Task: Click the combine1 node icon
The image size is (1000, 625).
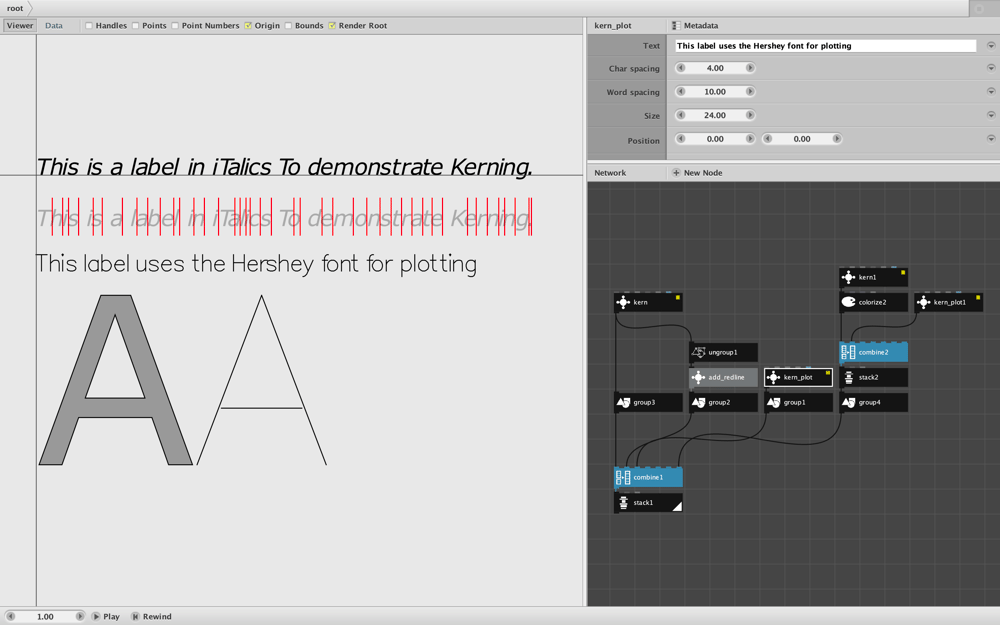Action: [x=624, y=477]
